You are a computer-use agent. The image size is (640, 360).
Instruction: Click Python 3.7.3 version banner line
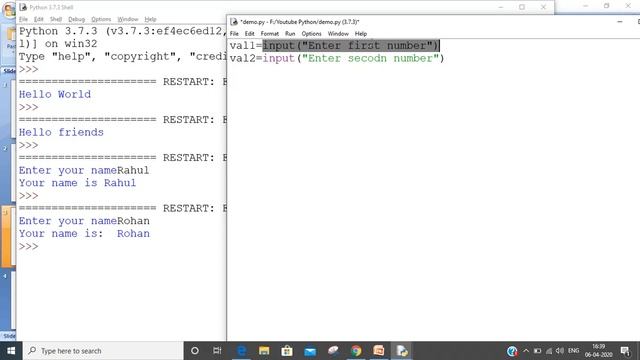(x=122, y=31)
